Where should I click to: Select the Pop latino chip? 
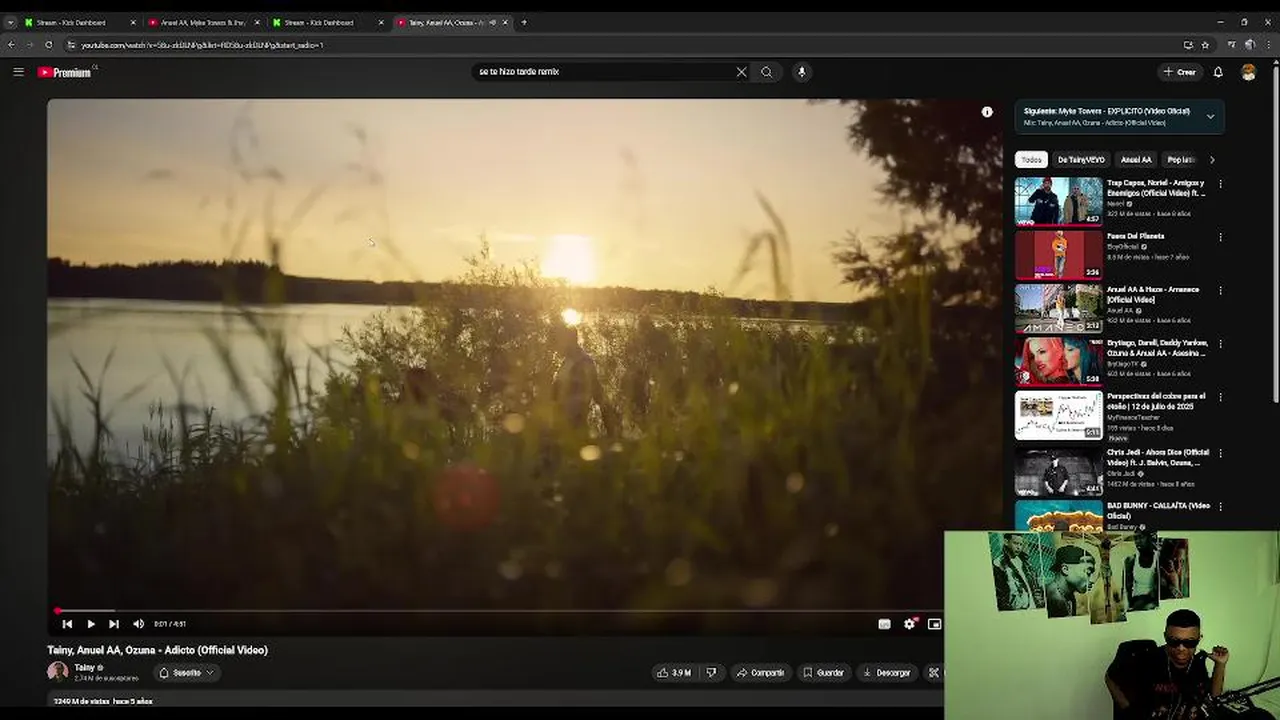point(1181,160)
